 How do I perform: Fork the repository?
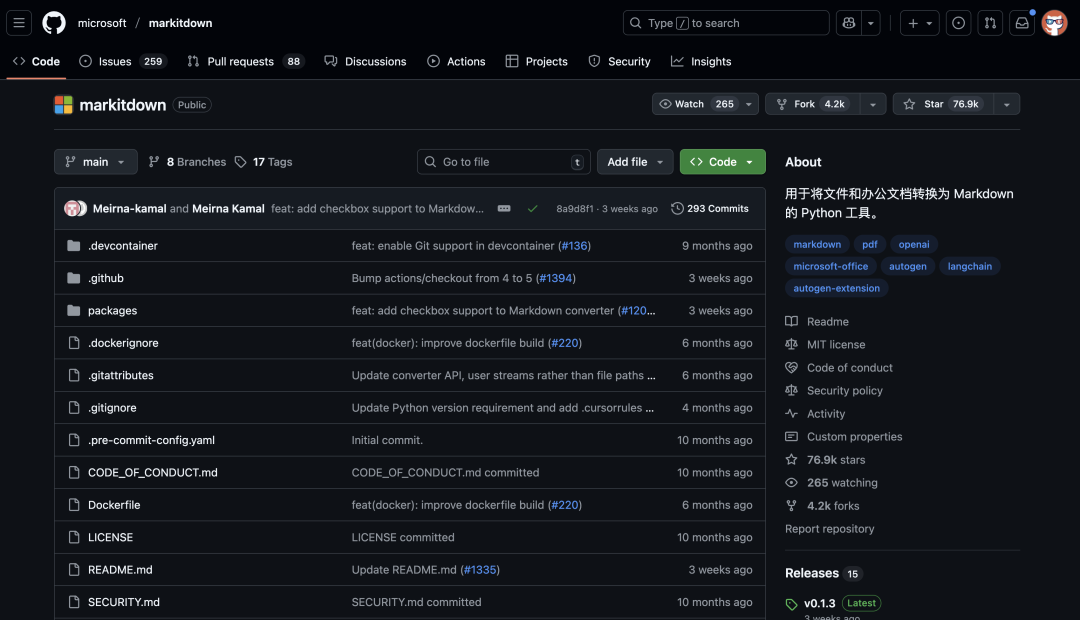point(813,104)
